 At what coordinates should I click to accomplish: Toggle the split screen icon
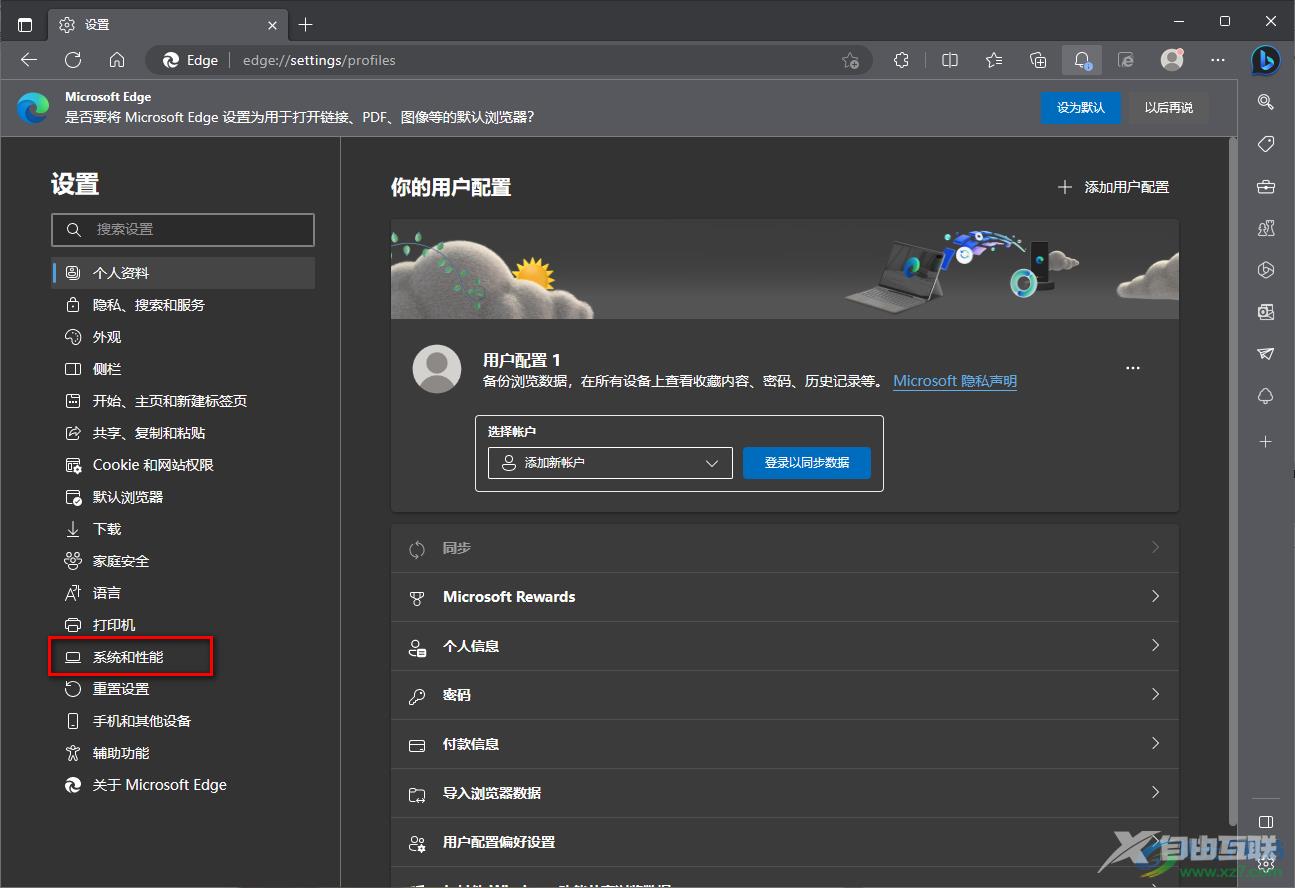point(950,60)
